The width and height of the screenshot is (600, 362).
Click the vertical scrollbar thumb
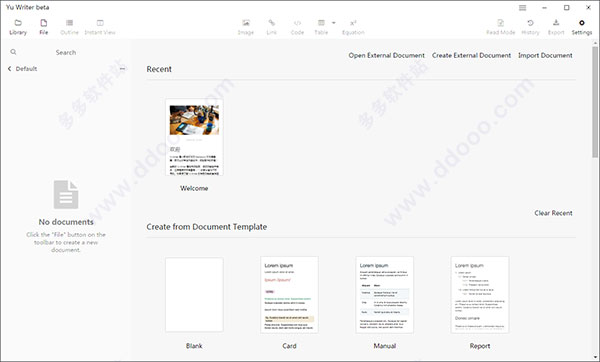click(595, 101)
